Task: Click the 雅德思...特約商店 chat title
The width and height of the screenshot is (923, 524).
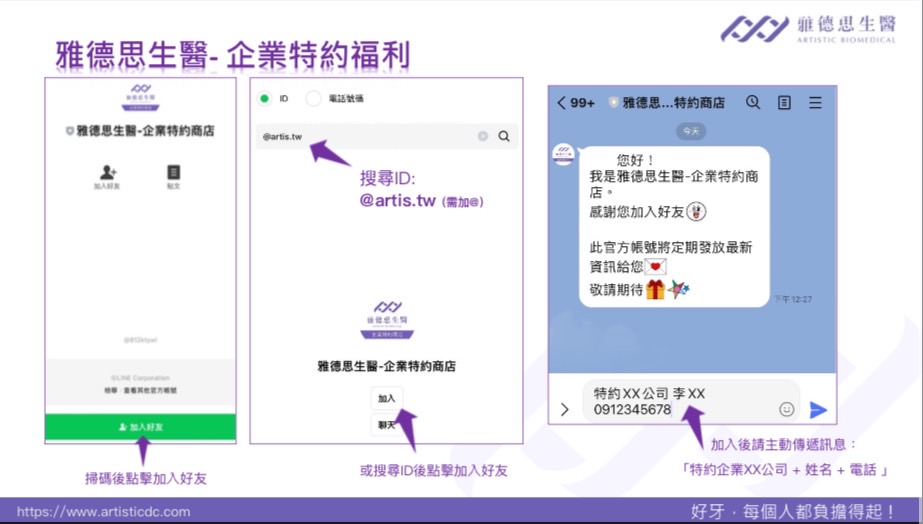Action: (x=673, y=103)
